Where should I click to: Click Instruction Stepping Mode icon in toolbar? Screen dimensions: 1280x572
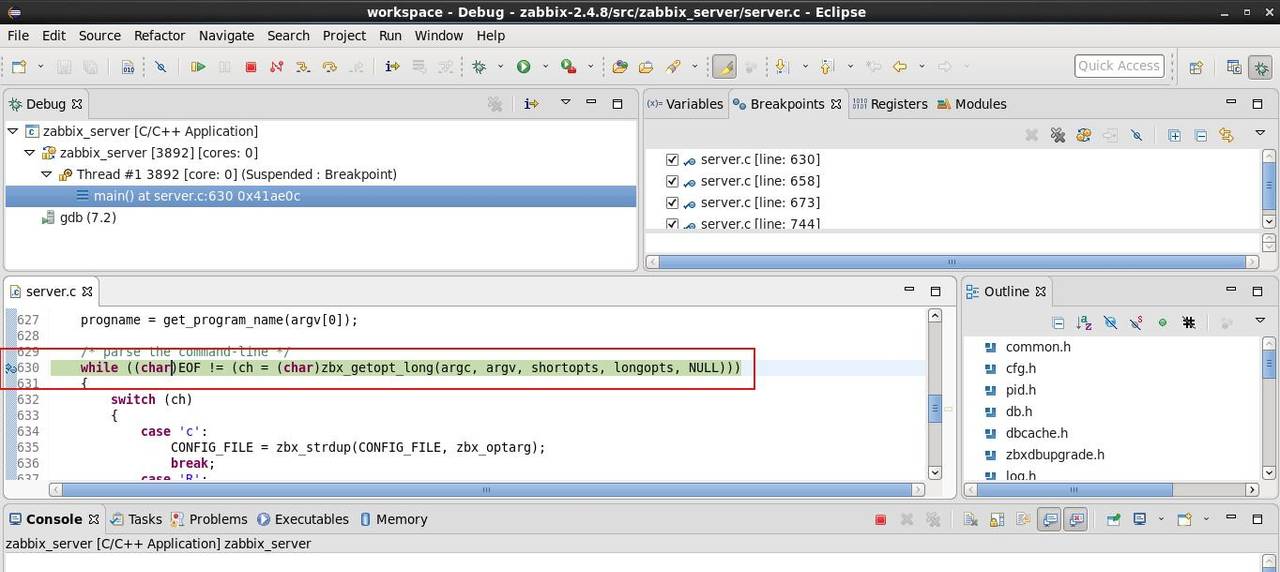(392, 67)
